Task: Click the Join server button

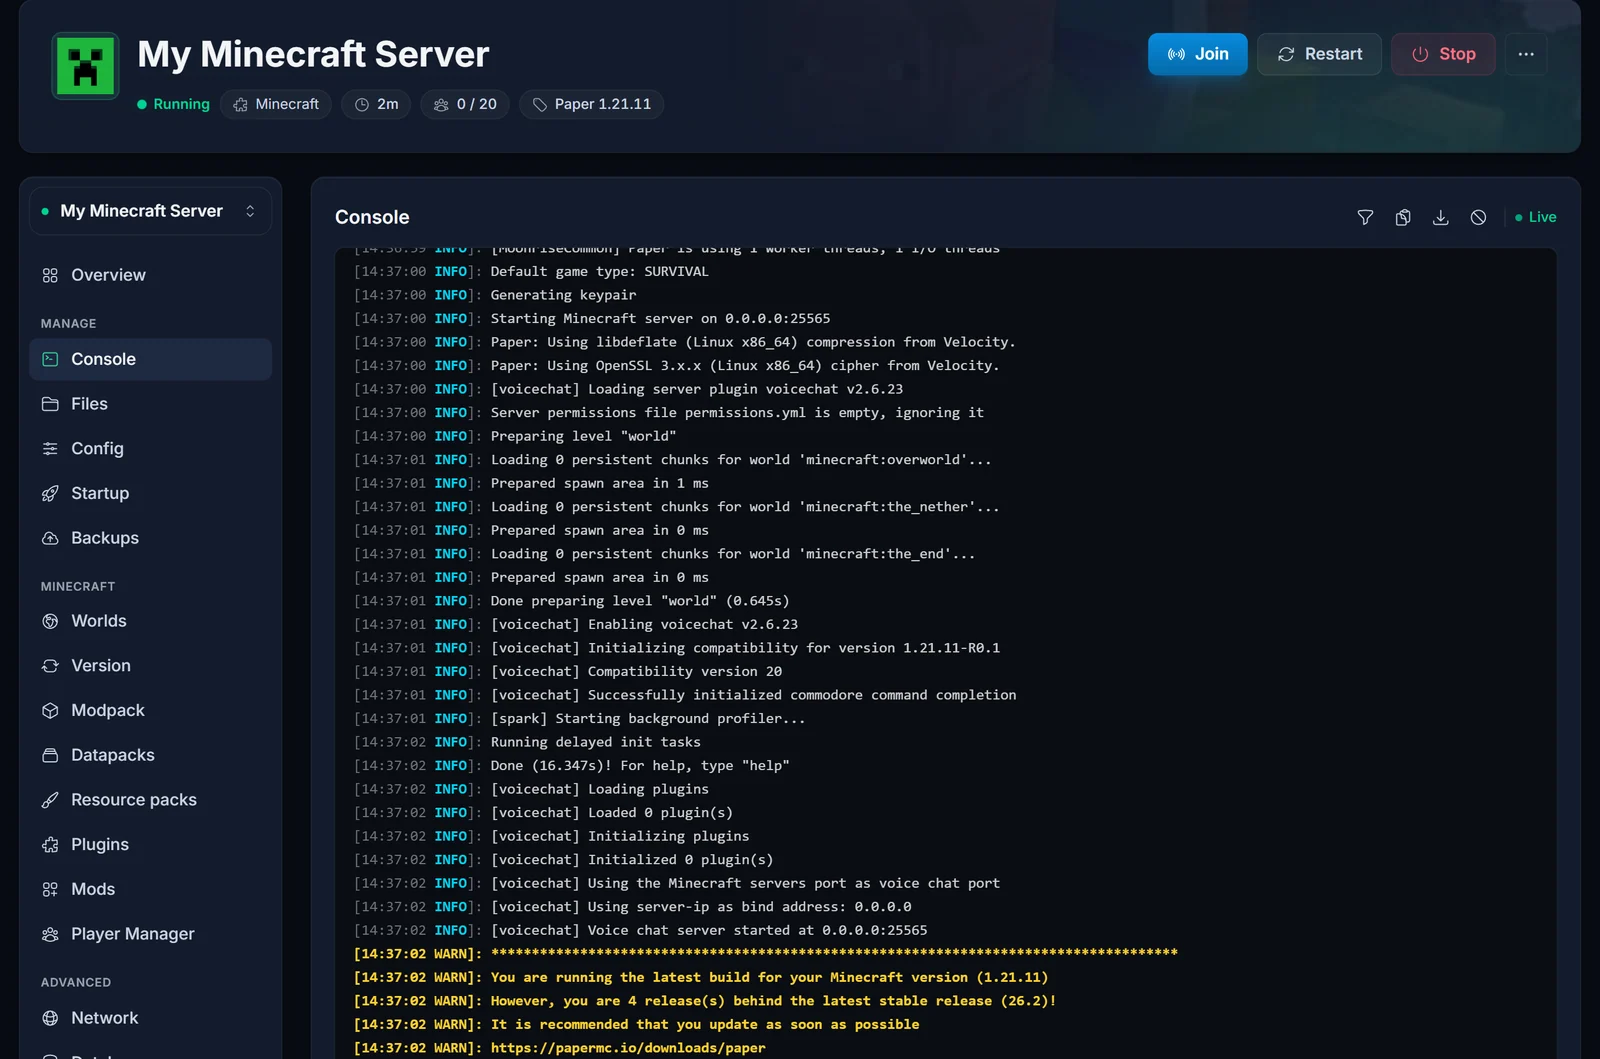Action: coord(1197,54)
